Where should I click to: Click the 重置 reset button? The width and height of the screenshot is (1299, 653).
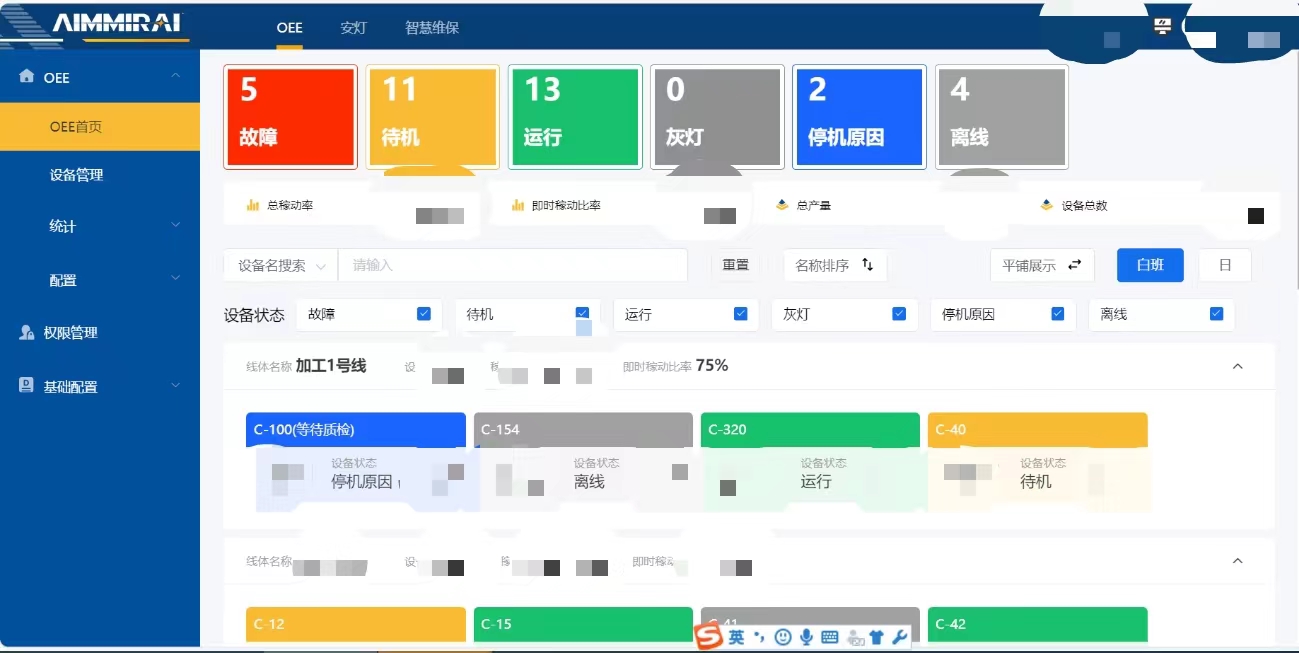735,265
